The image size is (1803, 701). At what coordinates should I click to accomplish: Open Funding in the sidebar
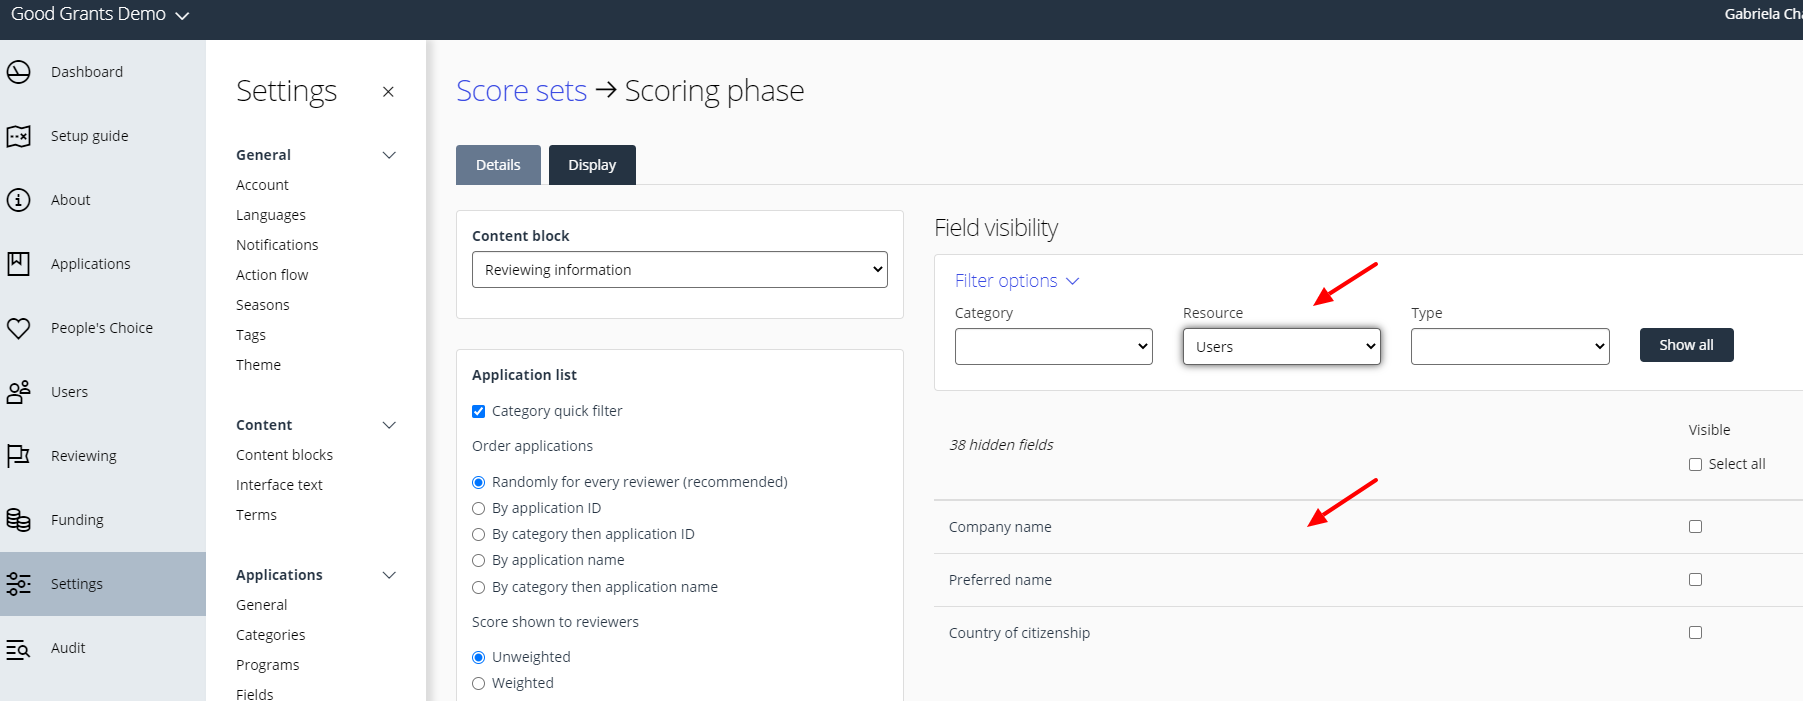(77, 520)
